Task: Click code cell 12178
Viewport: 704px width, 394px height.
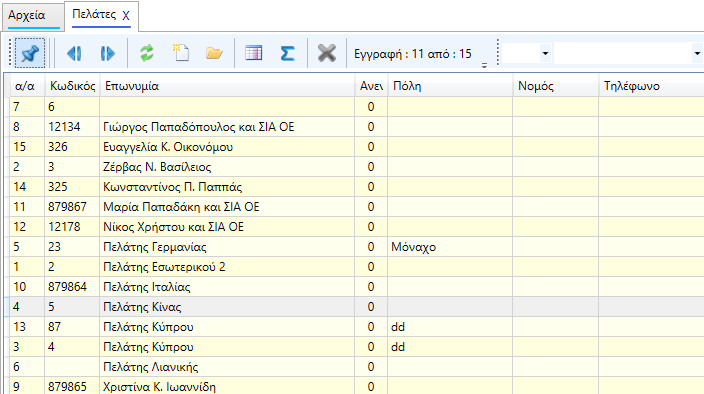Action: click(x=72, y=227)
